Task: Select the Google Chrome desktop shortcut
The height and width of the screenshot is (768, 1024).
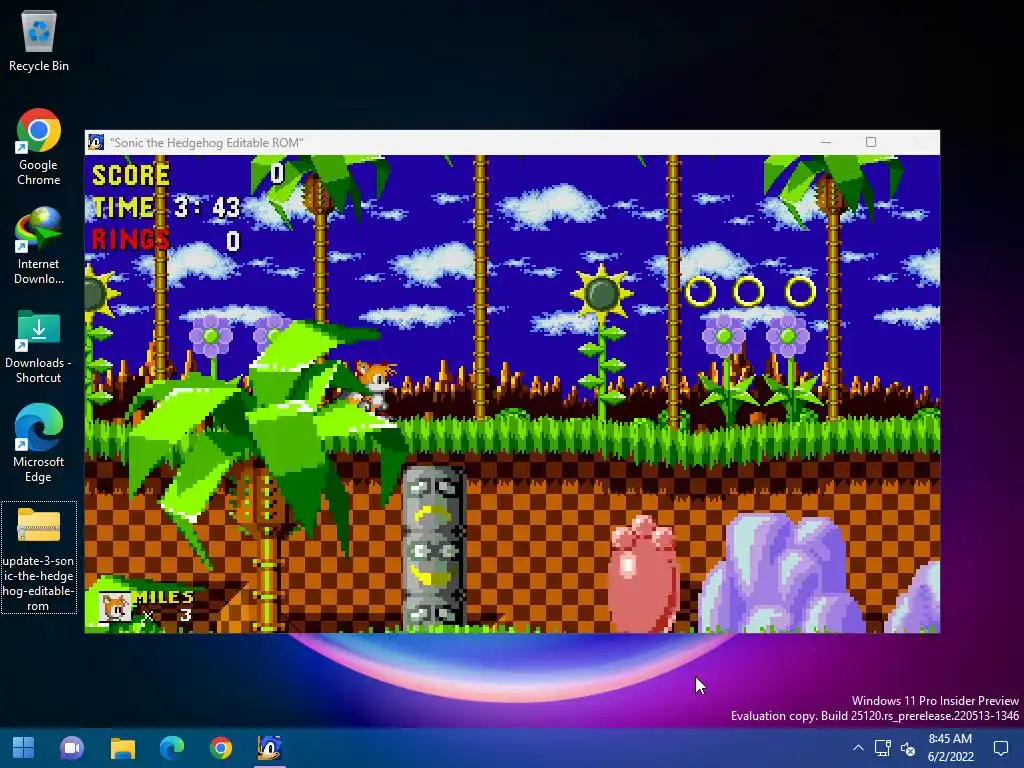Action: click(39, 147)
